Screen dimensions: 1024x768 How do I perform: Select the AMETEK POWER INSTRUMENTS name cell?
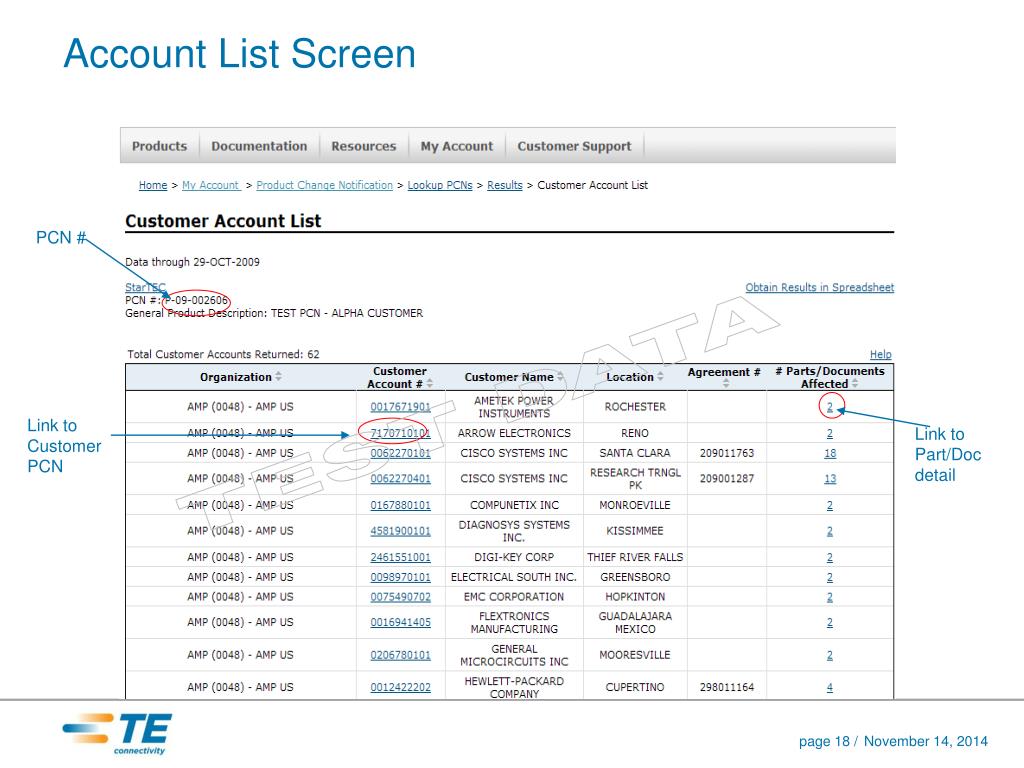click(514, 407)
